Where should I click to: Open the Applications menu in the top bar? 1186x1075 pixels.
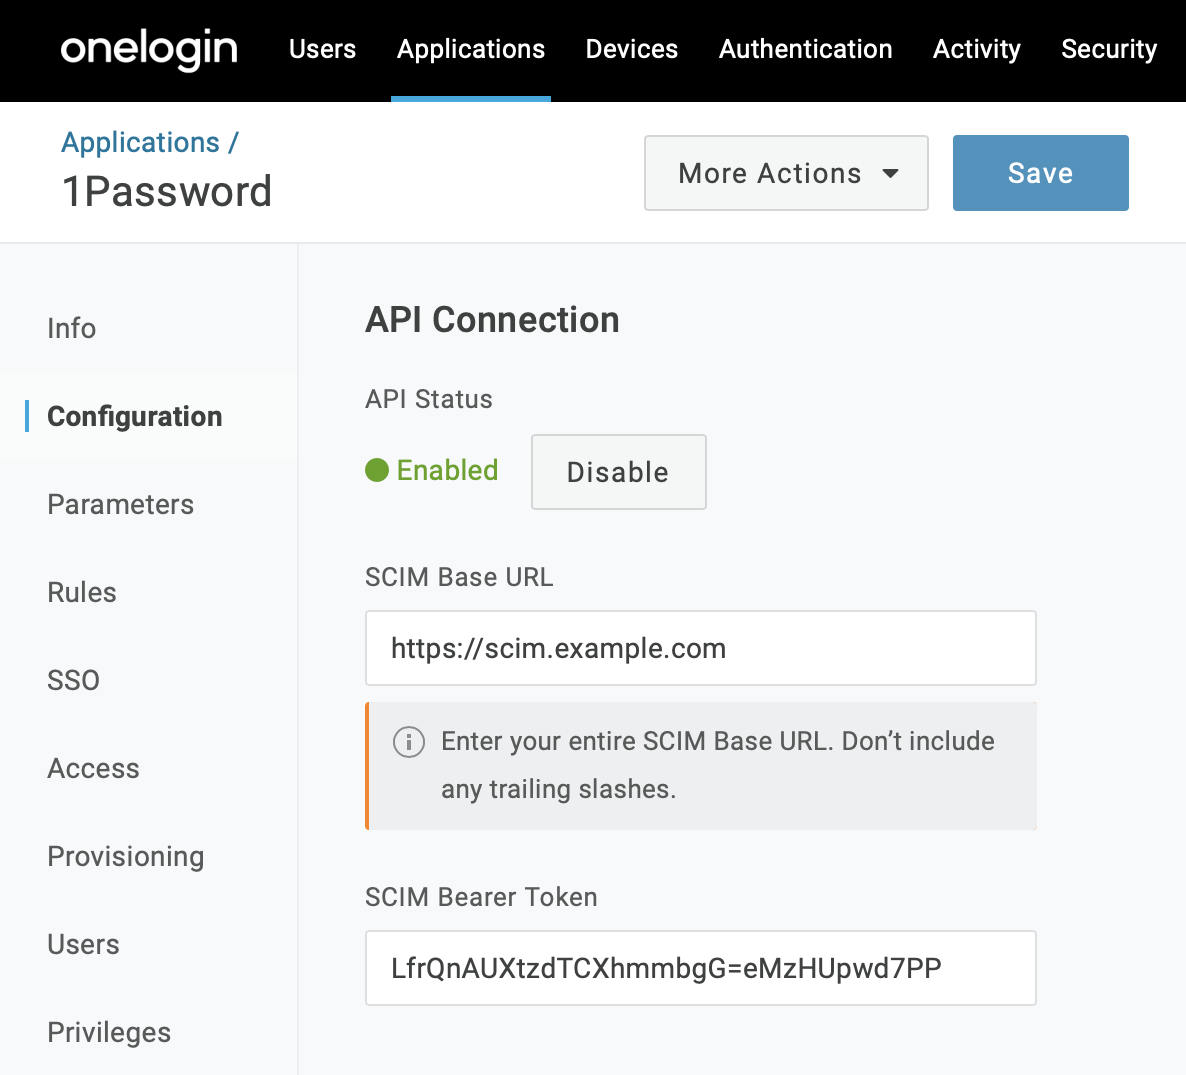pos(470,49)
